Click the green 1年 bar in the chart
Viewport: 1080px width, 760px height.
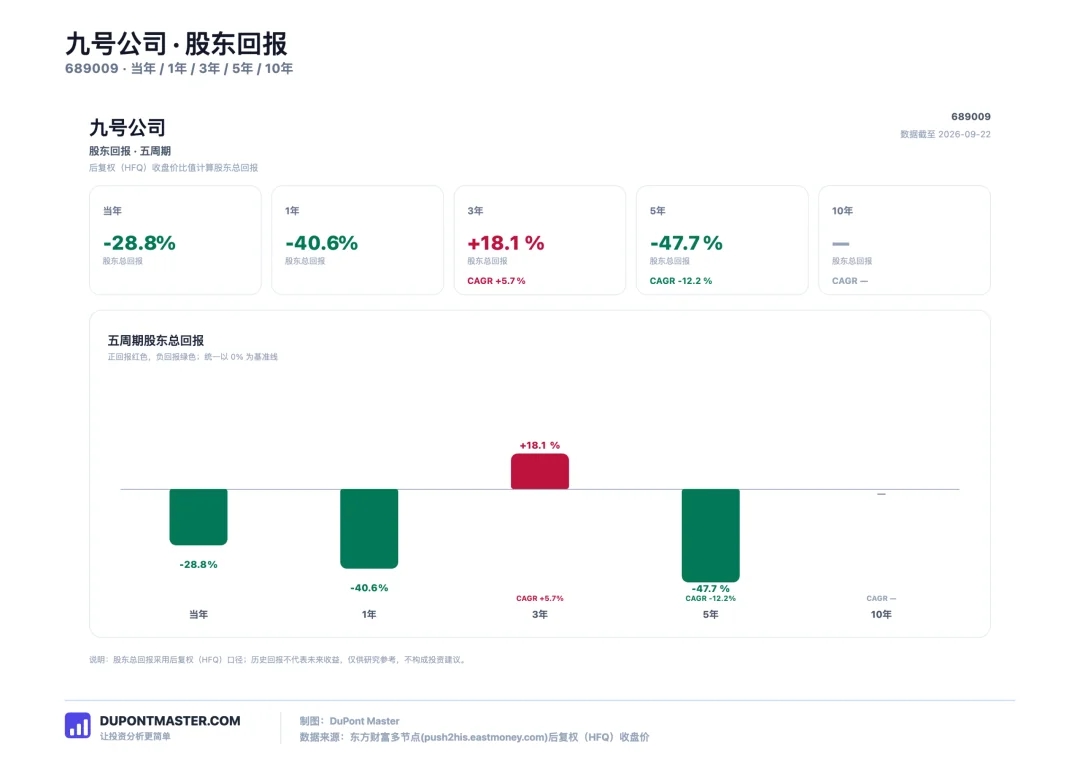point(369,528)
